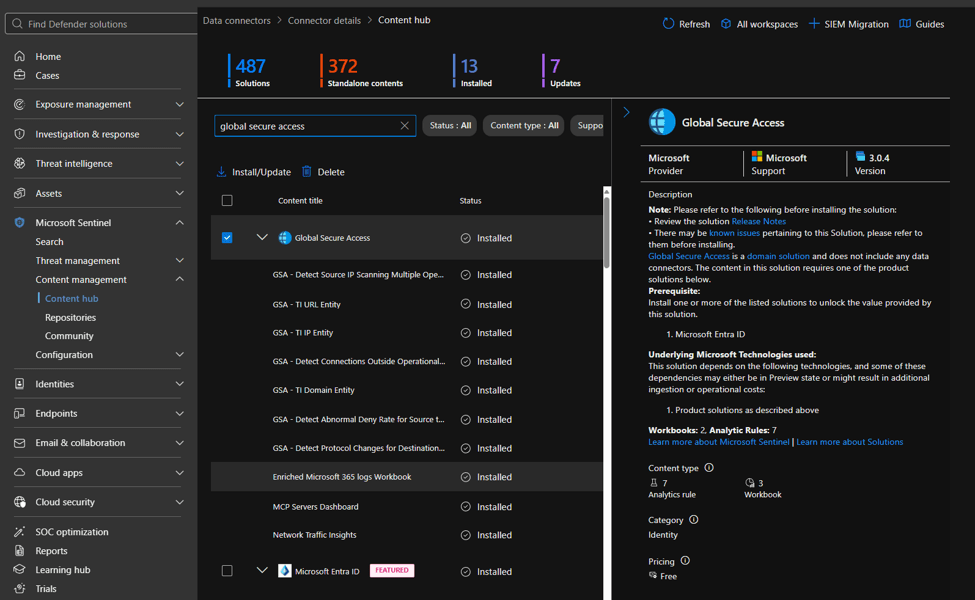Open the Content type : All filter
The image size is (975, 600).
[x=524, y=126]
